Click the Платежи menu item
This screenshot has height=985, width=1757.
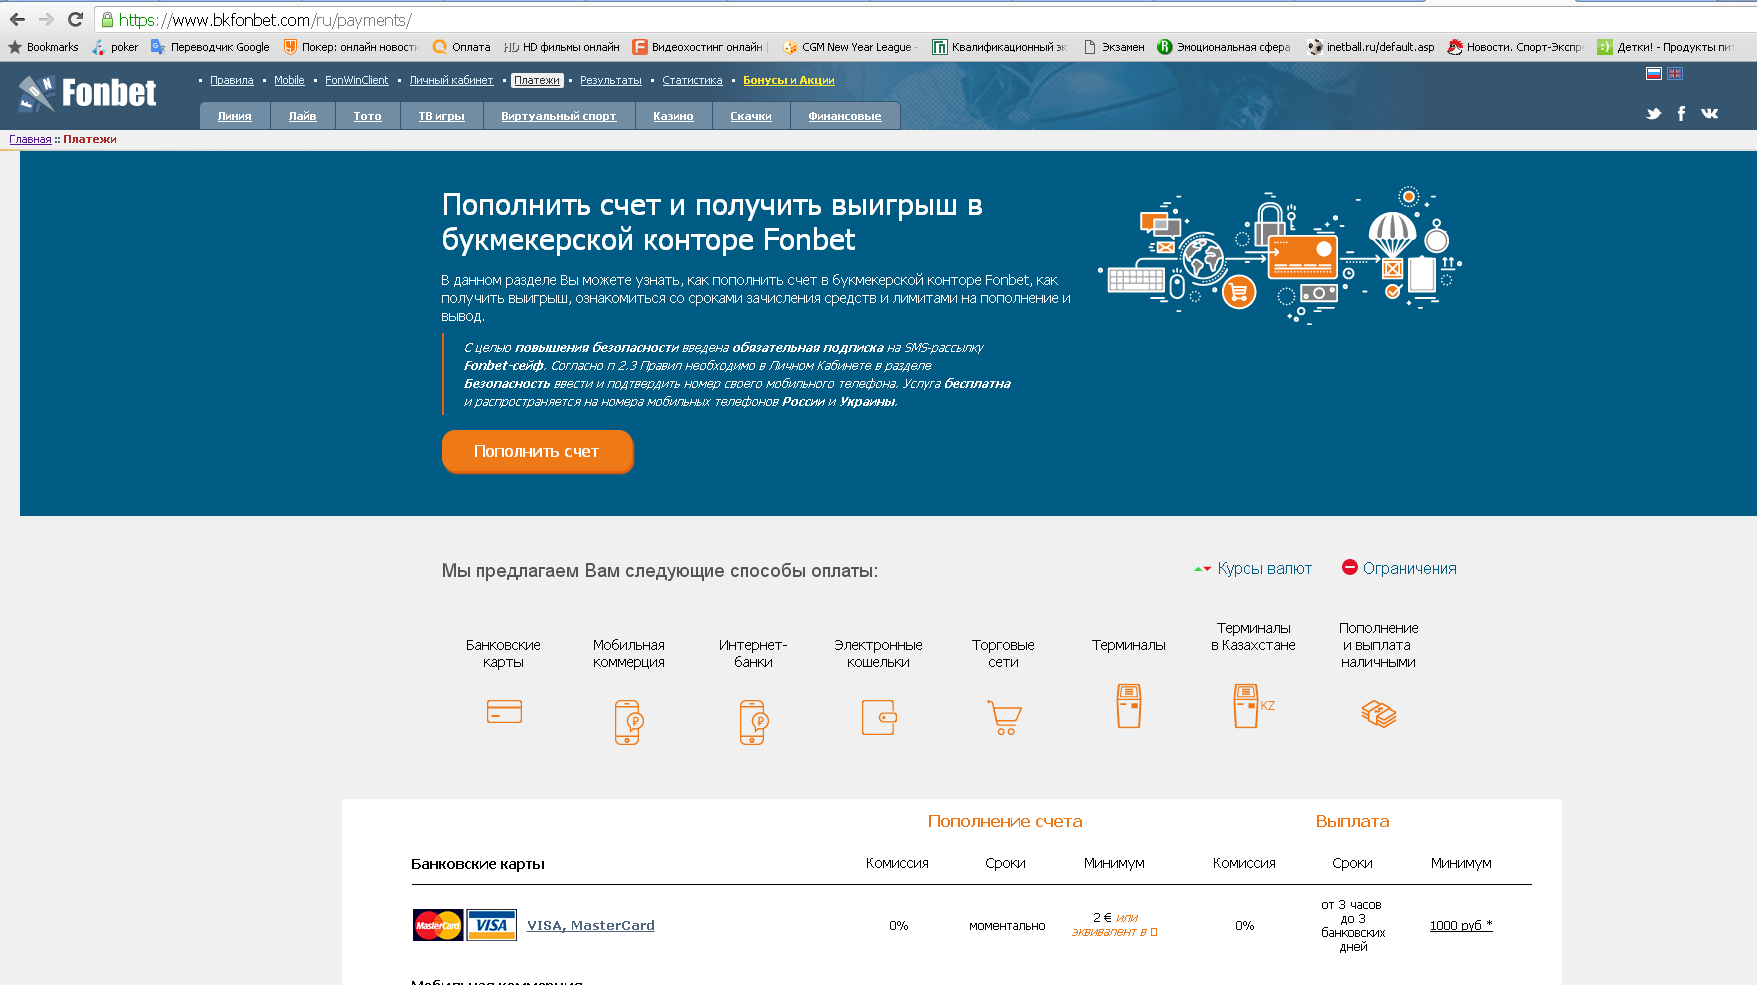537,80
